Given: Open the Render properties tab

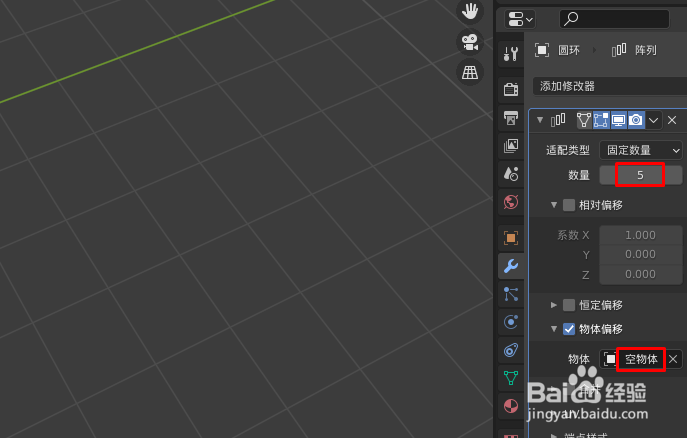Looking at the screenshot, I should (x=511, y=89).
